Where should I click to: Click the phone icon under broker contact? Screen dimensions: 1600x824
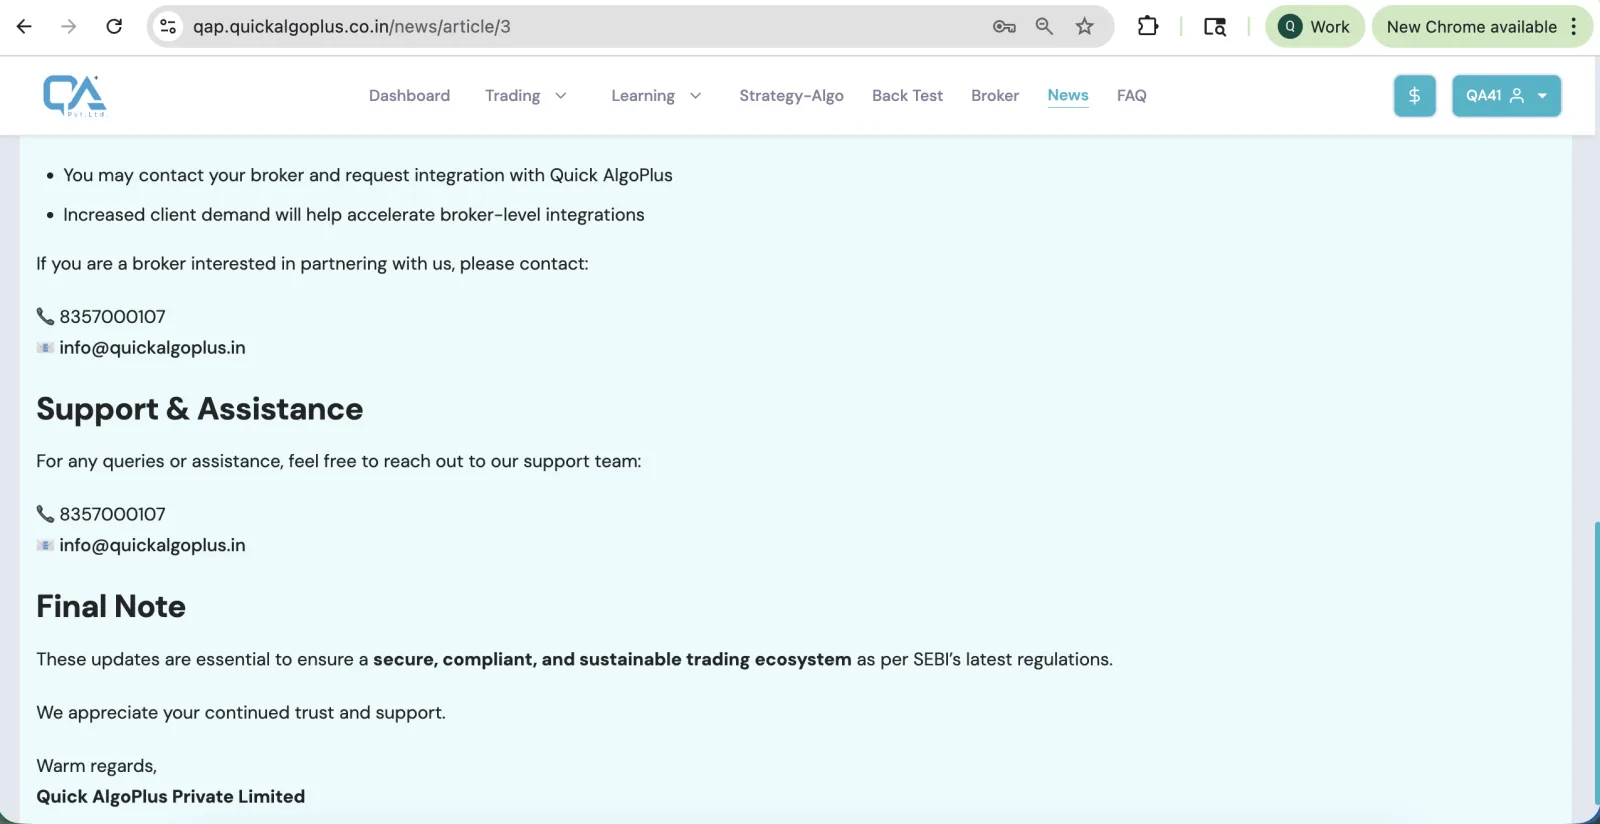coord(45,317)
